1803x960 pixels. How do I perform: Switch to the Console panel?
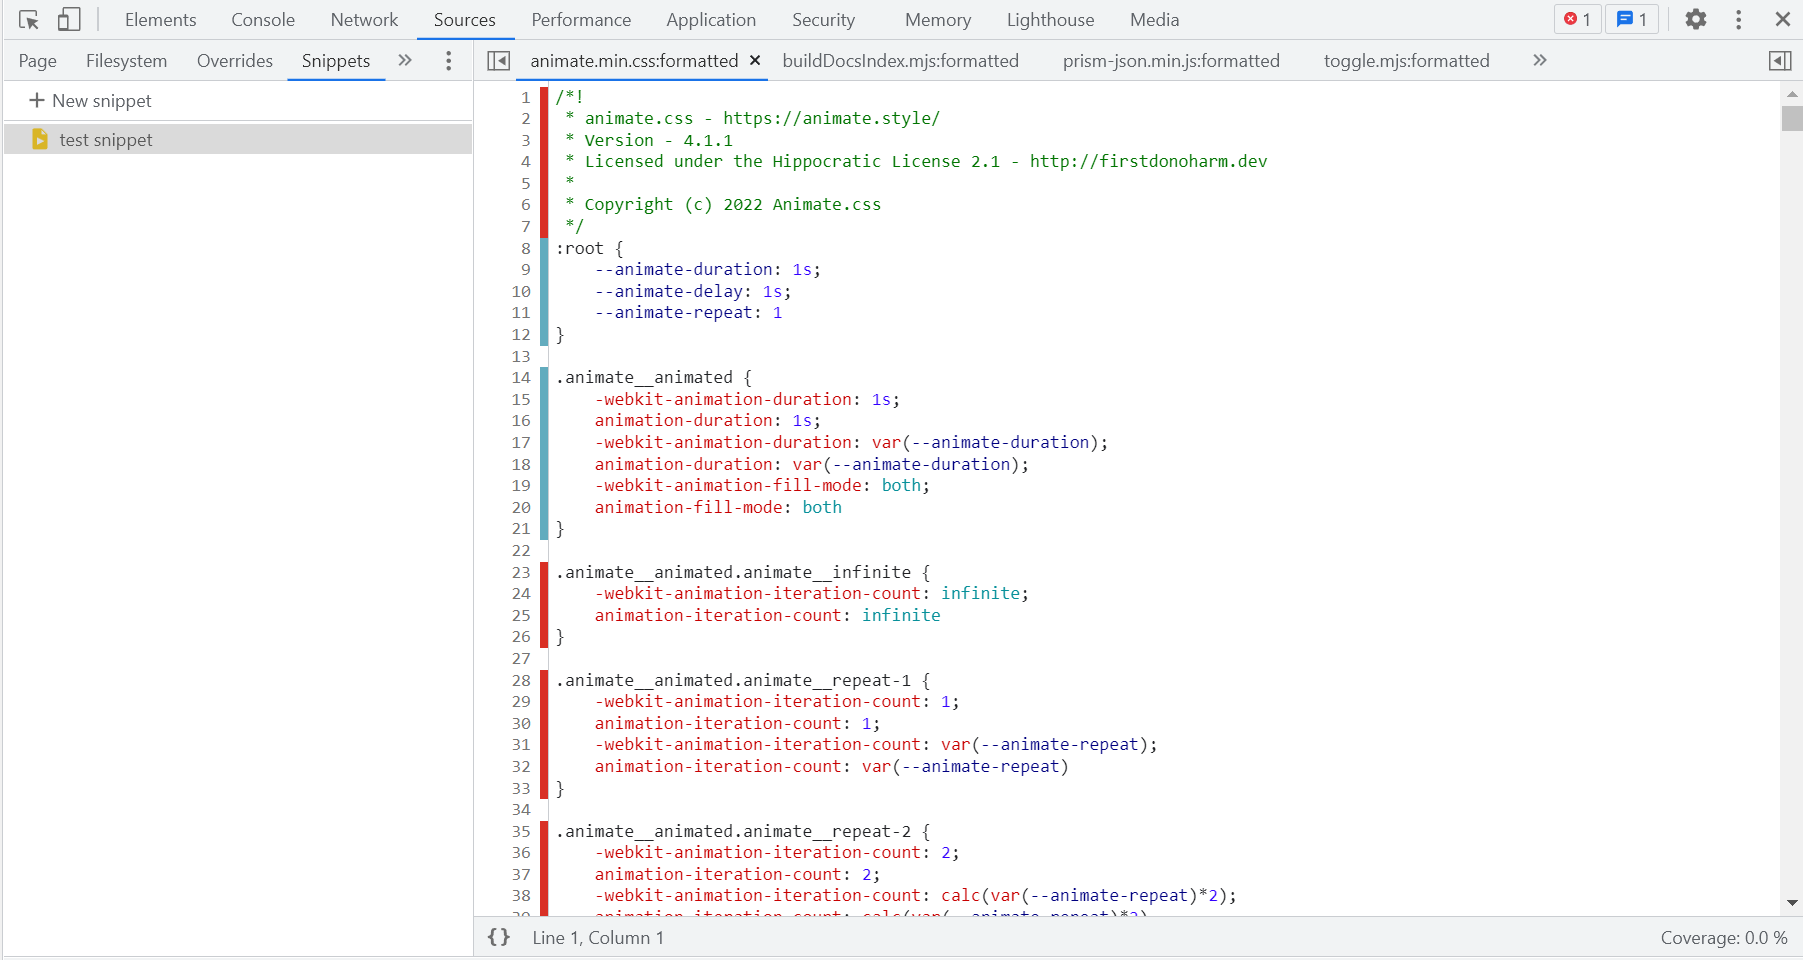pos(263,20)
